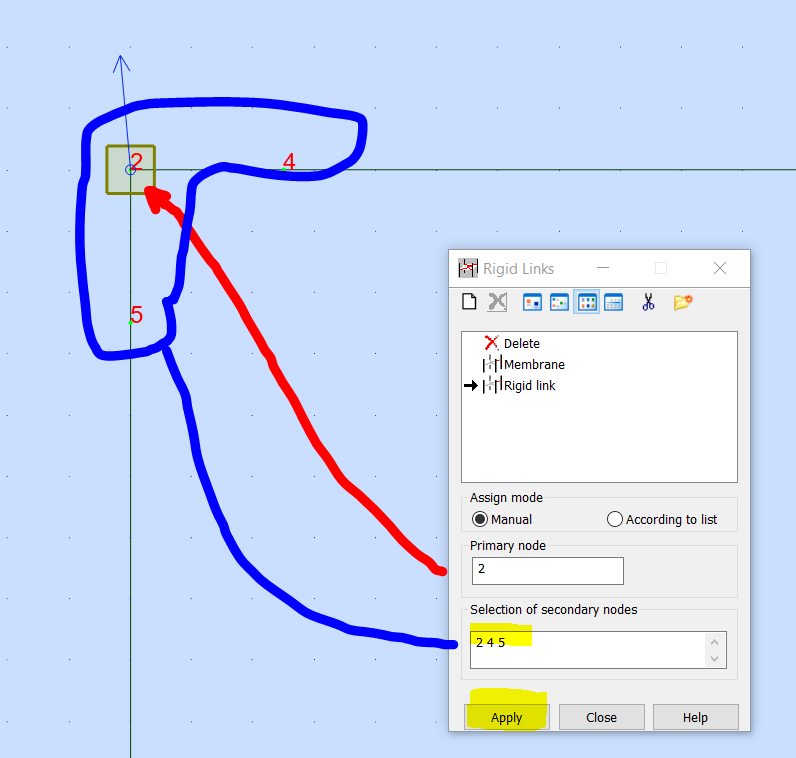Focus the secondary nodes selection field
This screenshot has height=758, width=796.
tap(598, 650)
